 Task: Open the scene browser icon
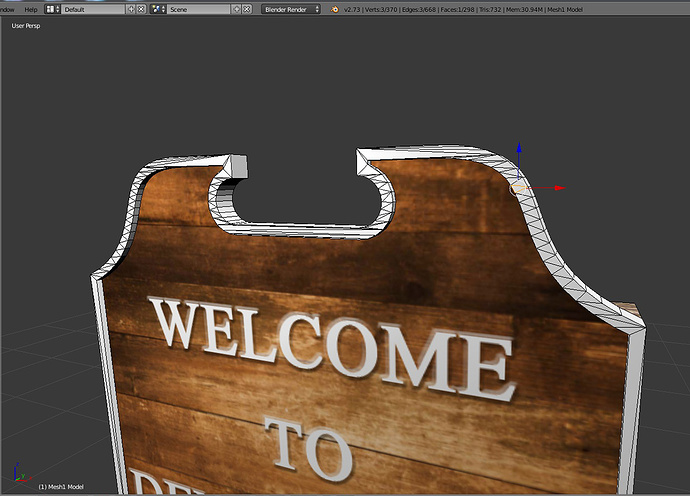coord(158,9)
